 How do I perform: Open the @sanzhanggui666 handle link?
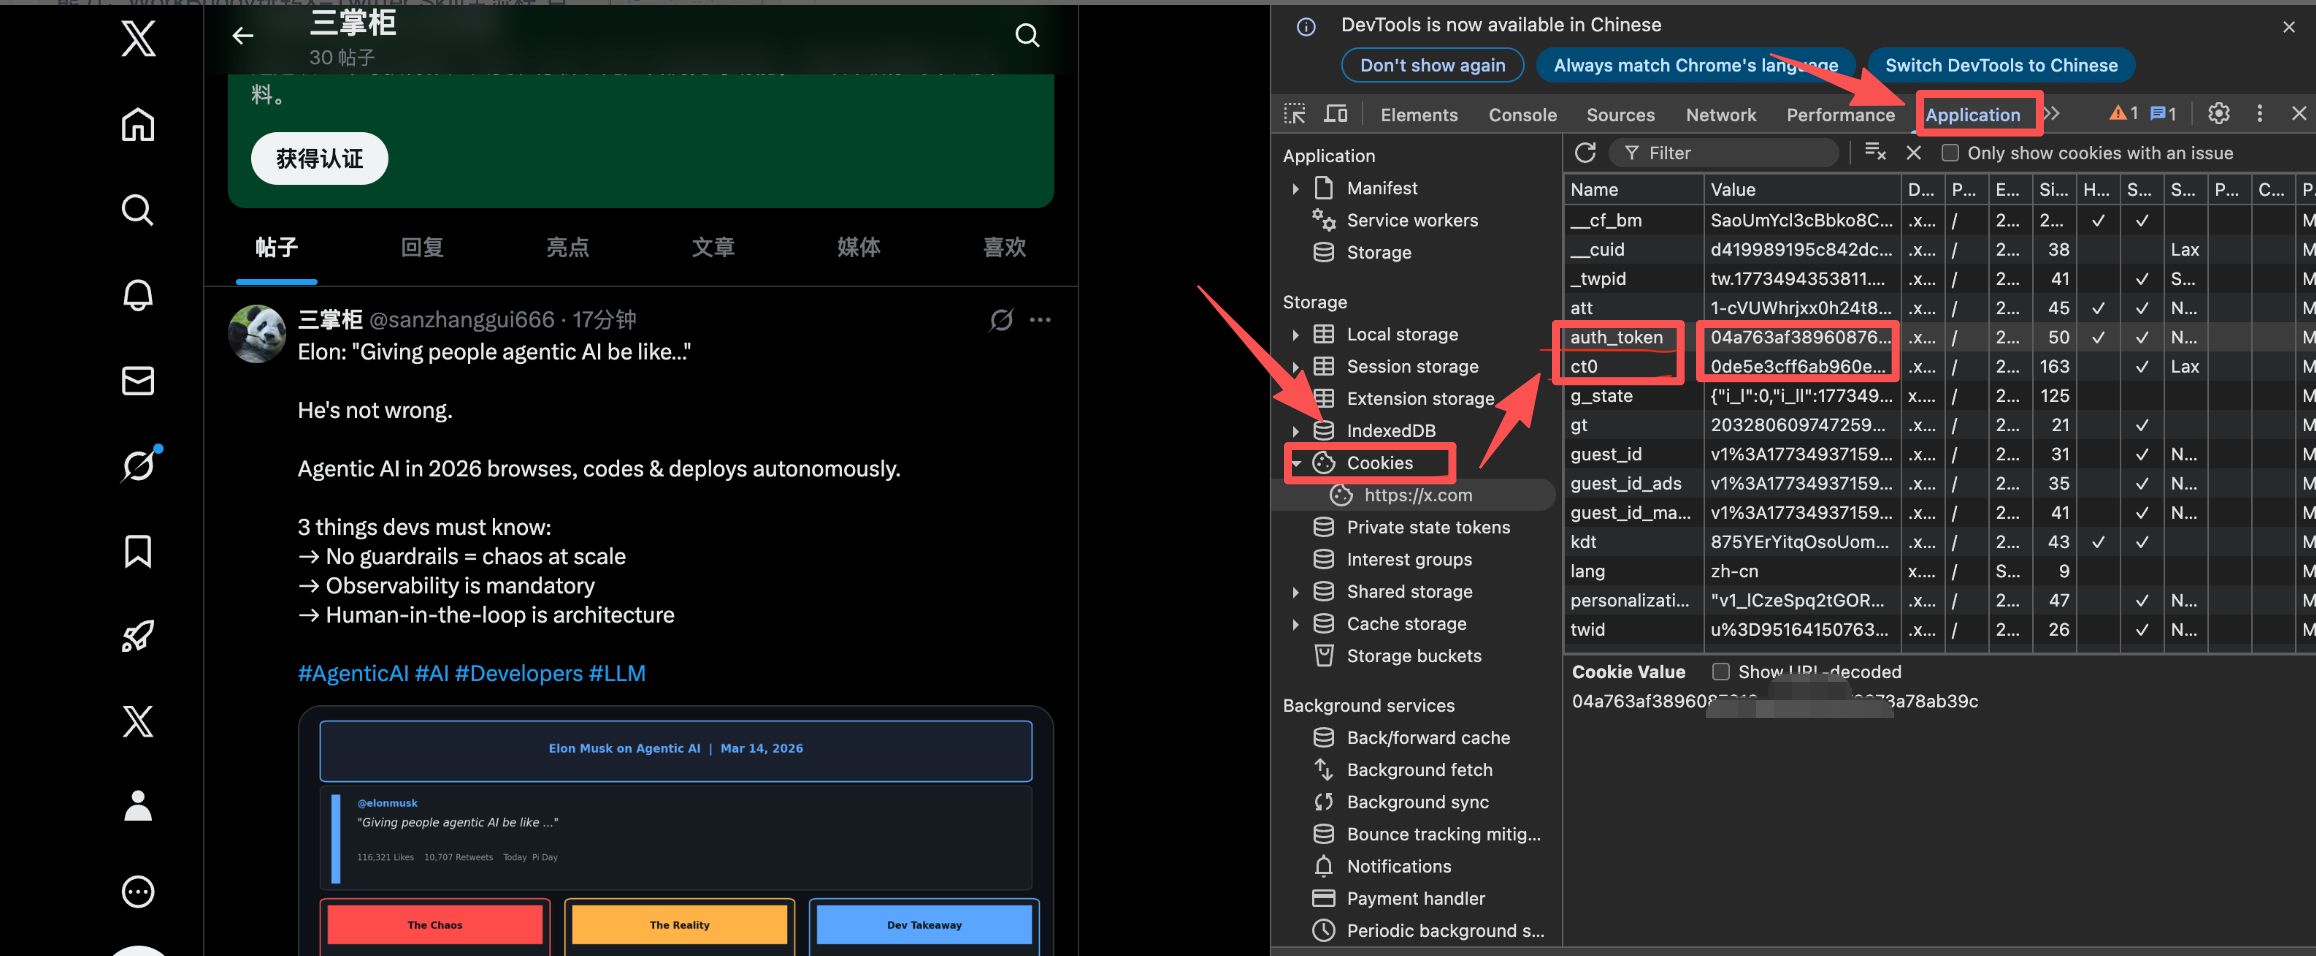point(462,320)
